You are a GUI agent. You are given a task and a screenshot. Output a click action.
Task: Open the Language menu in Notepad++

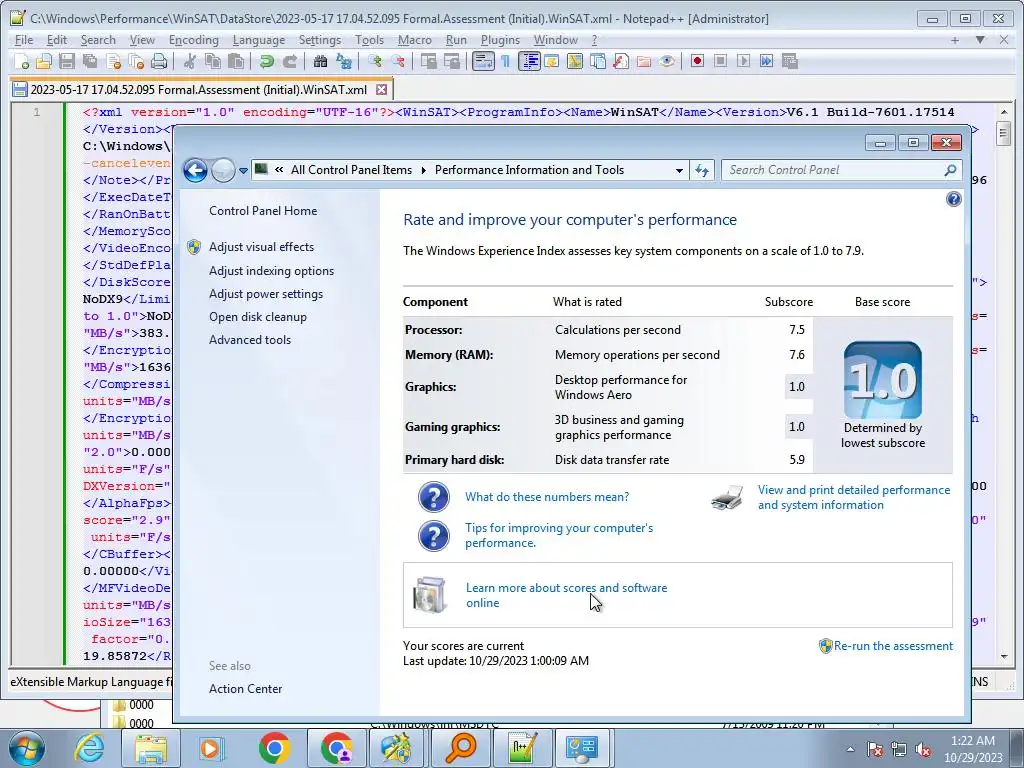point(259,40)
